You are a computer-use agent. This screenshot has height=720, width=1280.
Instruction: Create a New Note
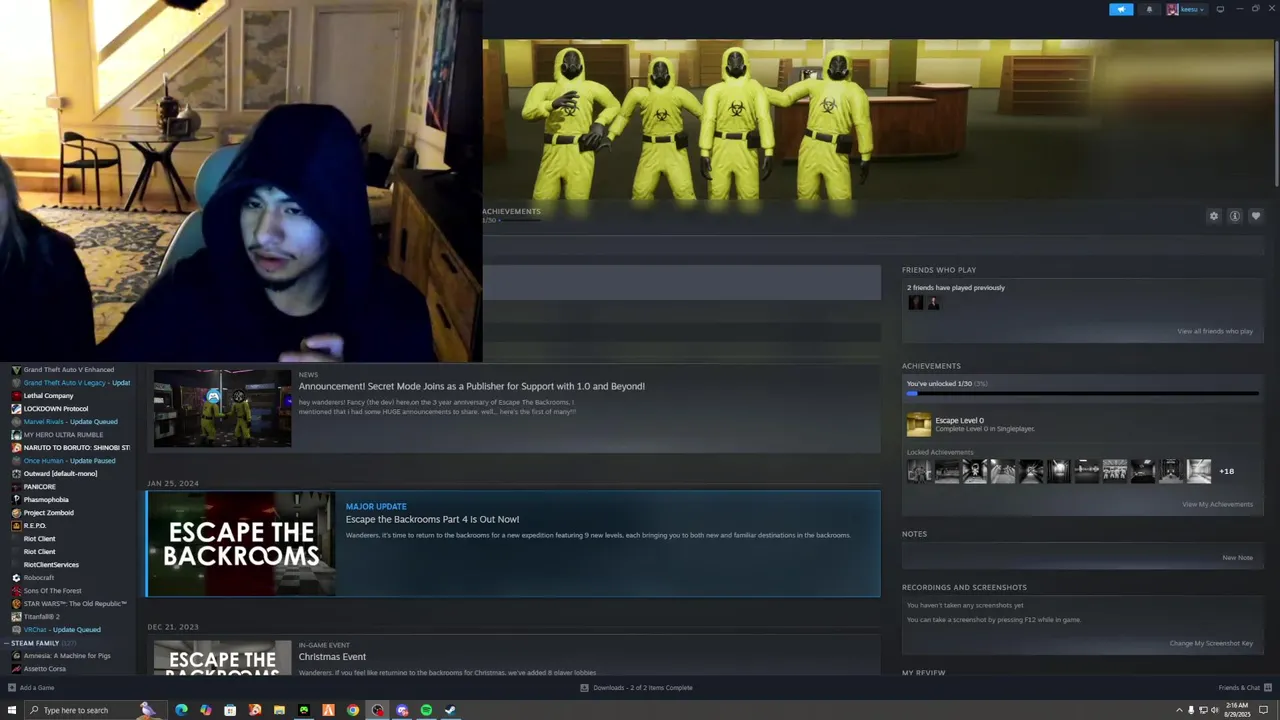(x=1237, y=558)
